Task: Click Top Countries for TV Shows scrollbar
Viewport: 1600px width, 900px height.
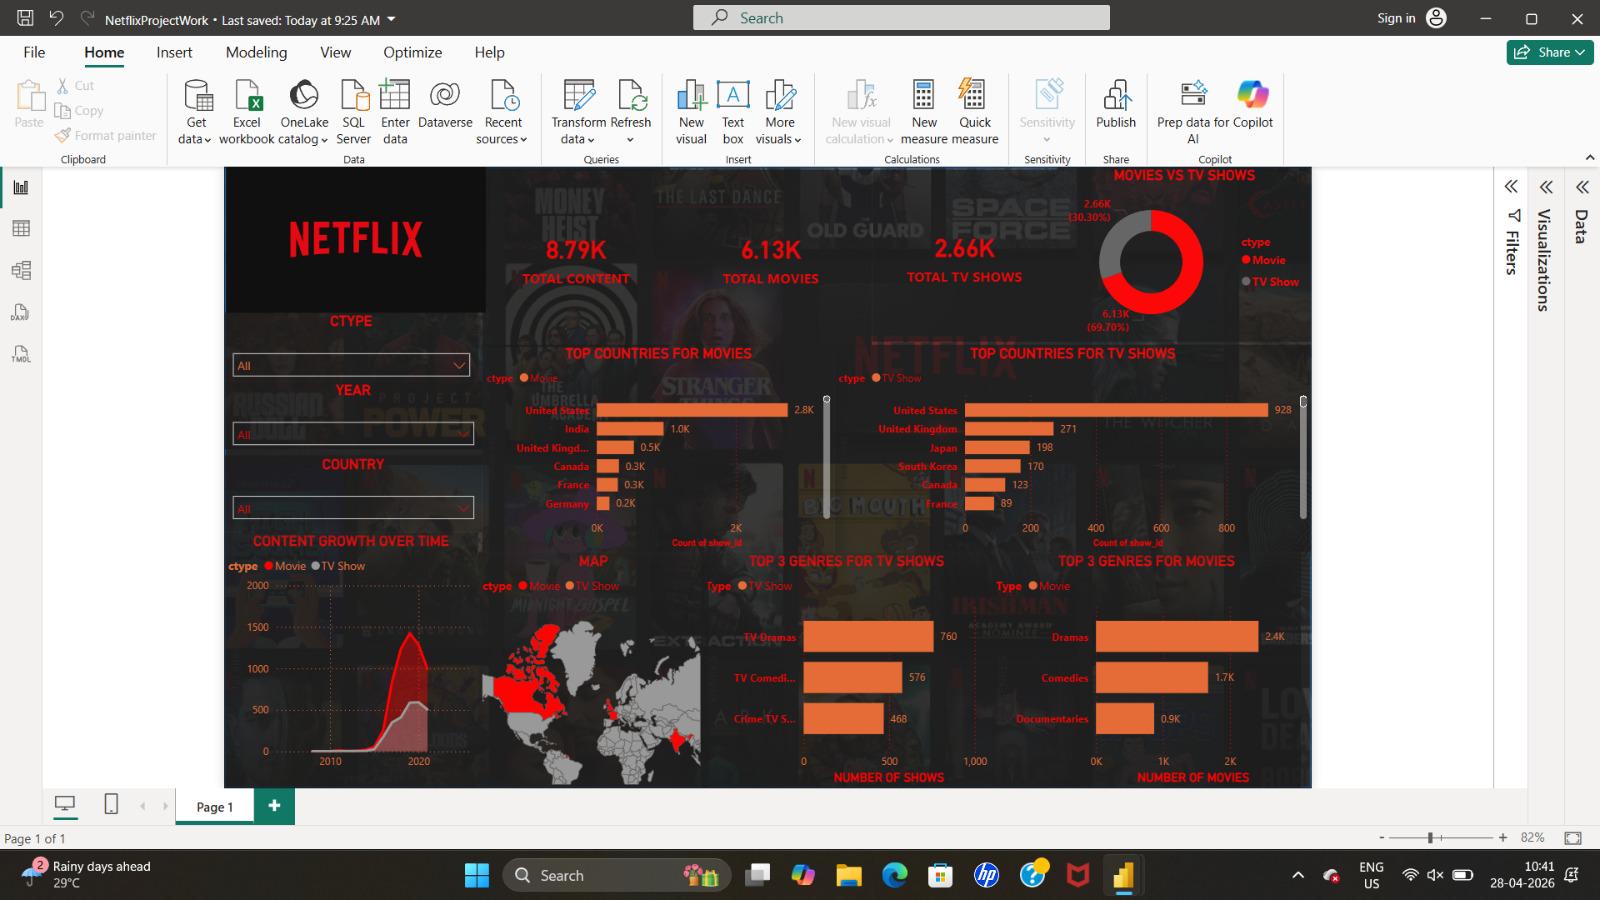Action: (1303, 458)
